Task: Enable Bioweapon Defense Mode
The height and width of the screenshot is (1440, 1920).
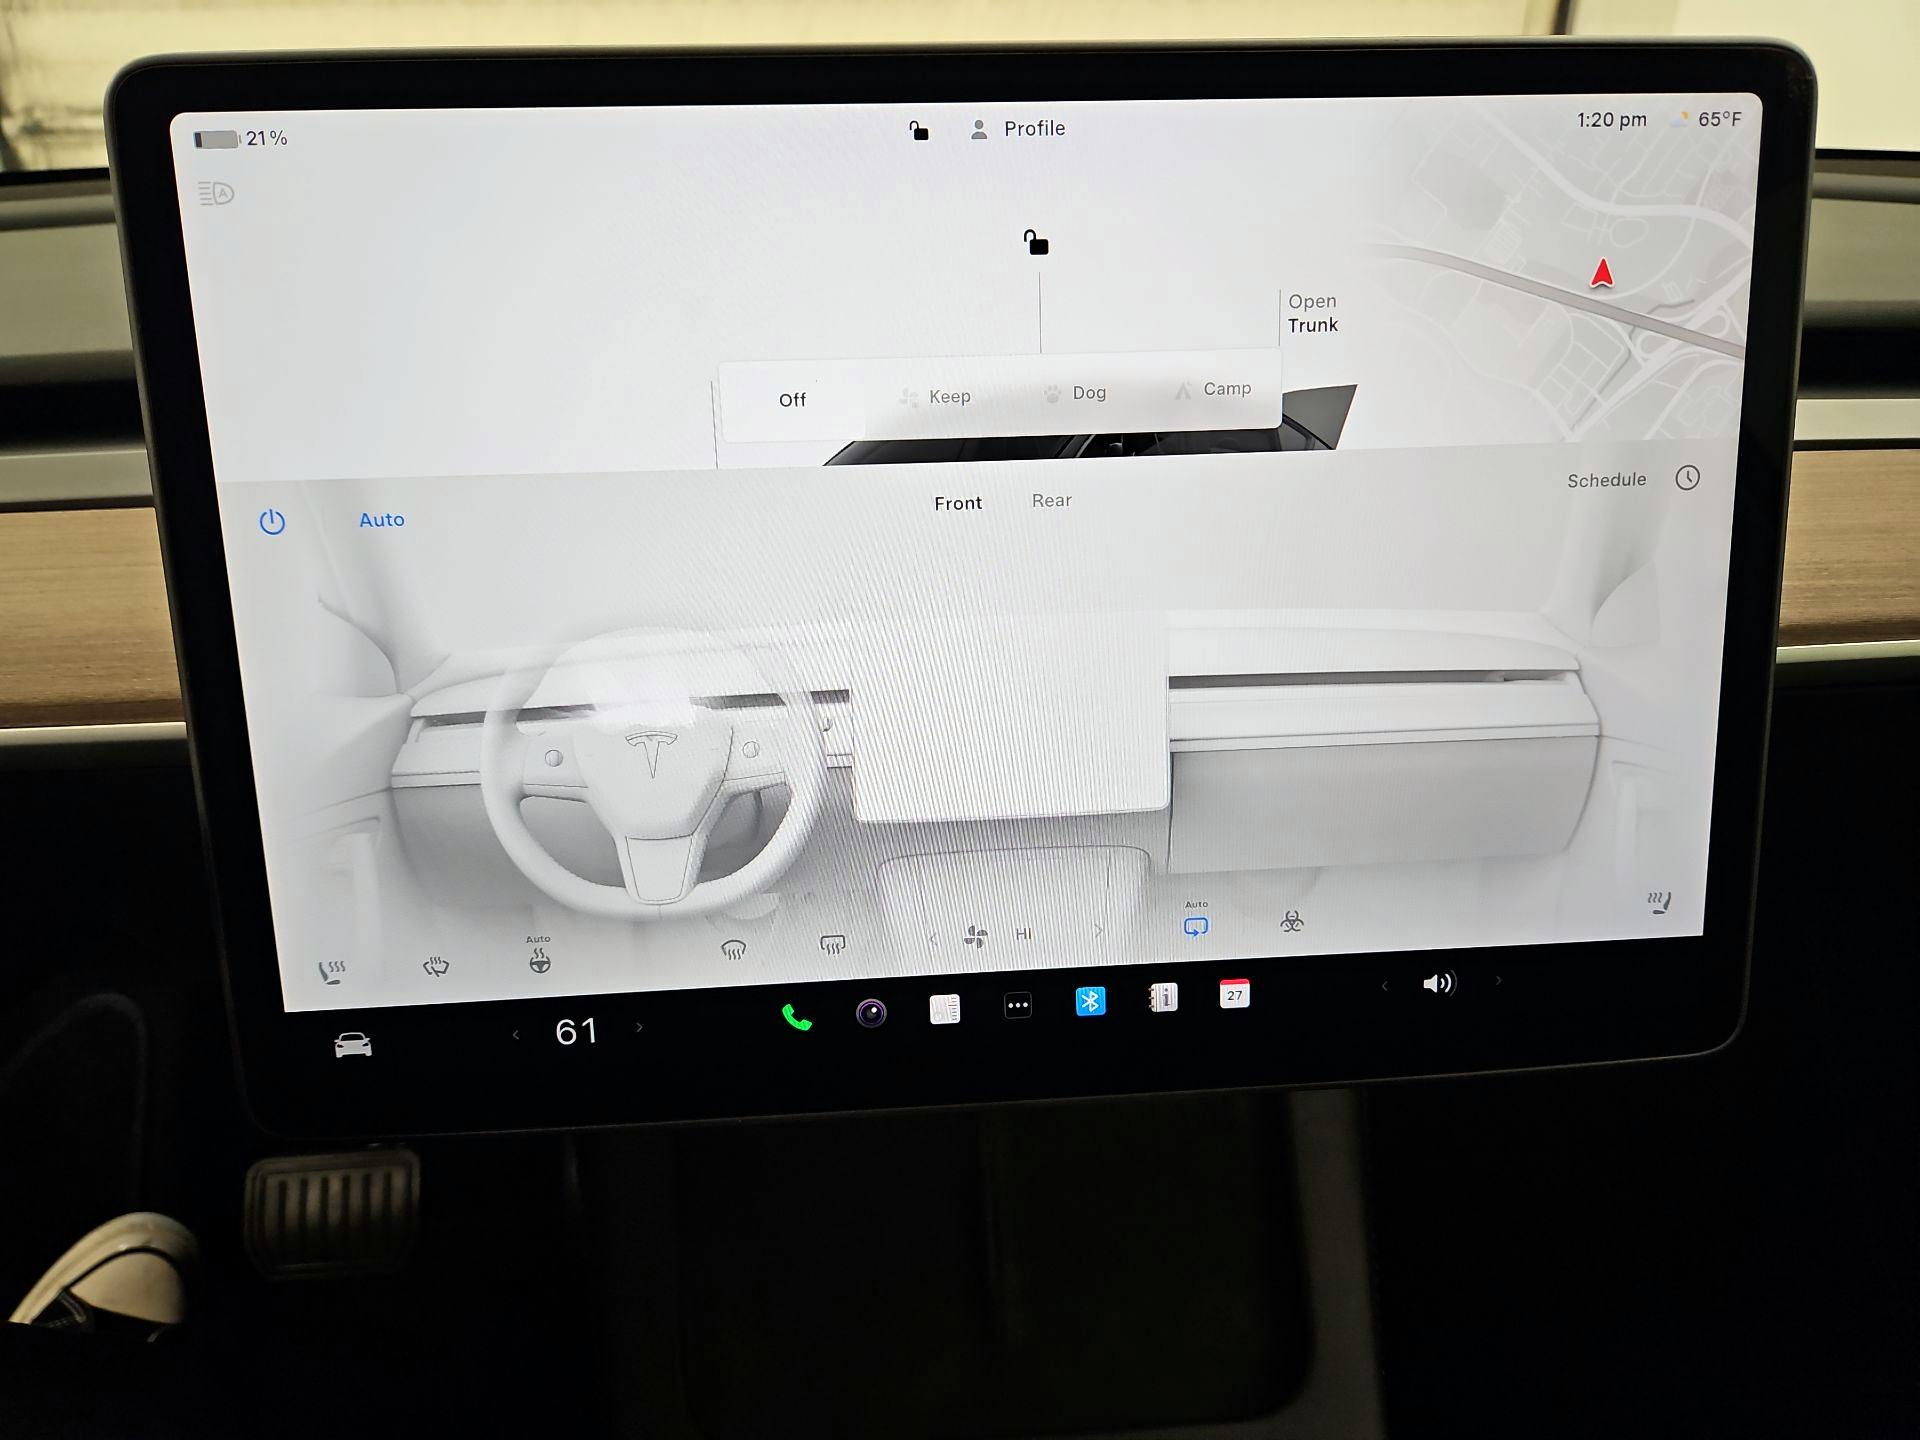Action: (1292, 921)
